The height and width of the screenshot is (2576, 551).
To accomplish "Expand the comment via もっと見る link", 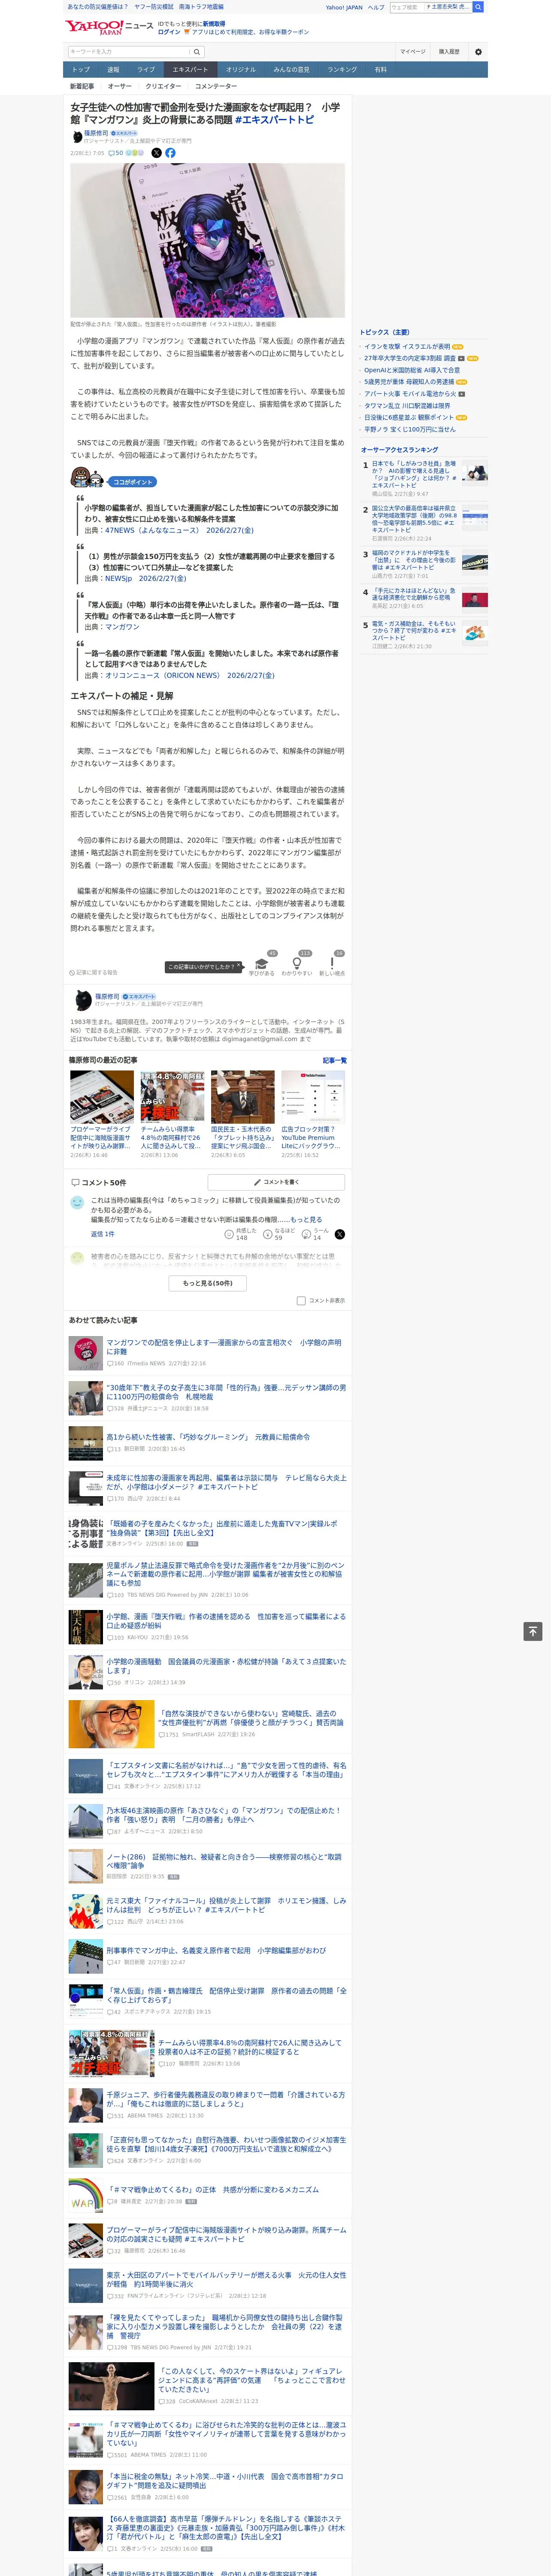I will tap(306, 1220).
